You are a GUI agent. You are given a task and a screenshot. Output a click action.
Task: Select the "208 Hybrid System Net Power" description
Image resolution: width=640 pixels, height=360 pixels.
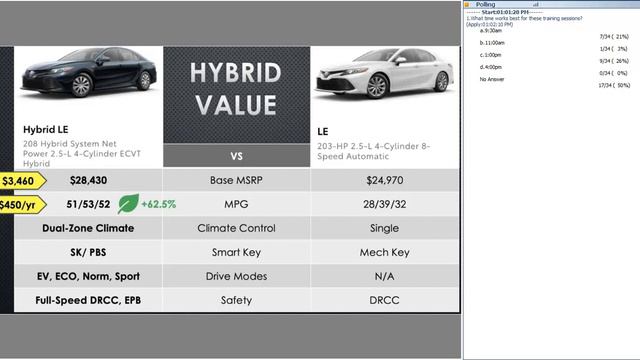(82, 153)
